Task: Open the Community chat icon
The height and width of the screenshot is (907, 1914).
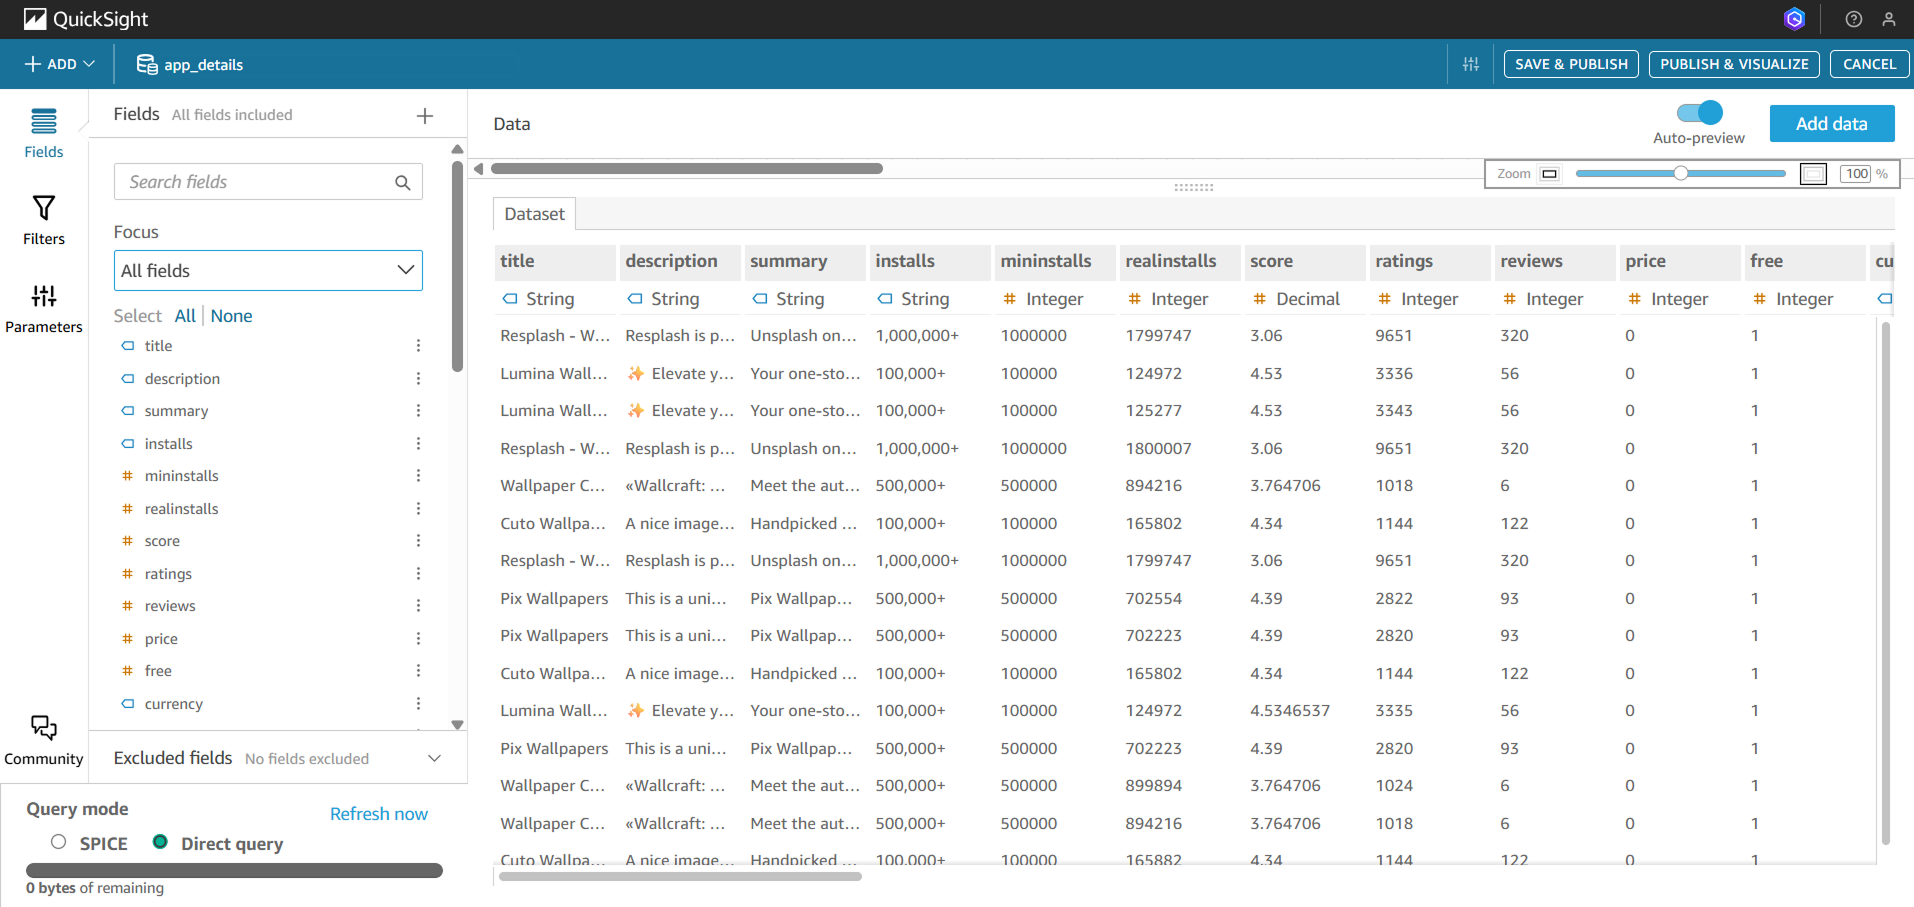Action: (43, 728)
